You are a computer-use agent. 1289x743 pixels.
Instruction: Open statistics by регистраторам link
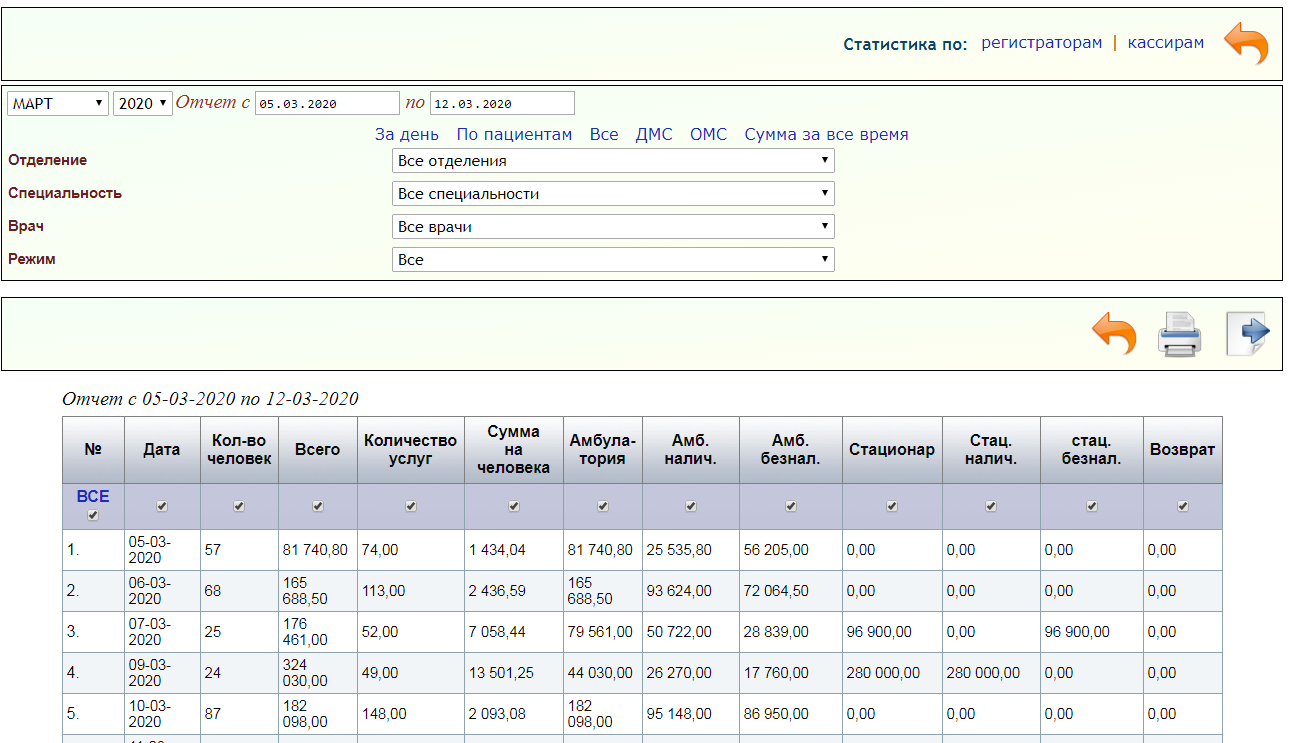[x=1041, y=43]
